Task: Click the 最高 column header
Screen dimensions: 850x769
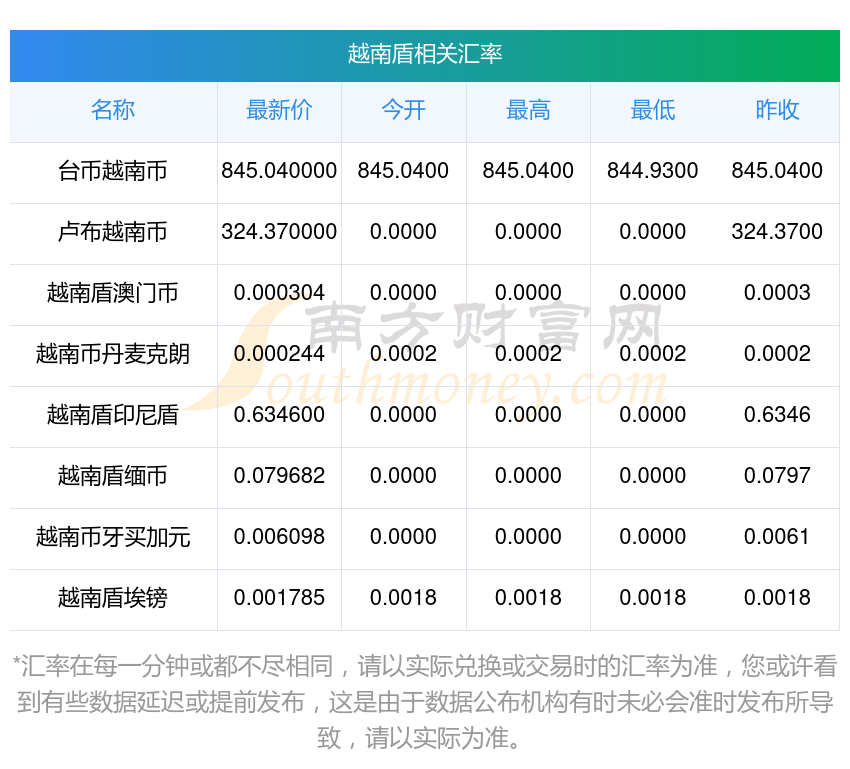Action: coord(528,111)
